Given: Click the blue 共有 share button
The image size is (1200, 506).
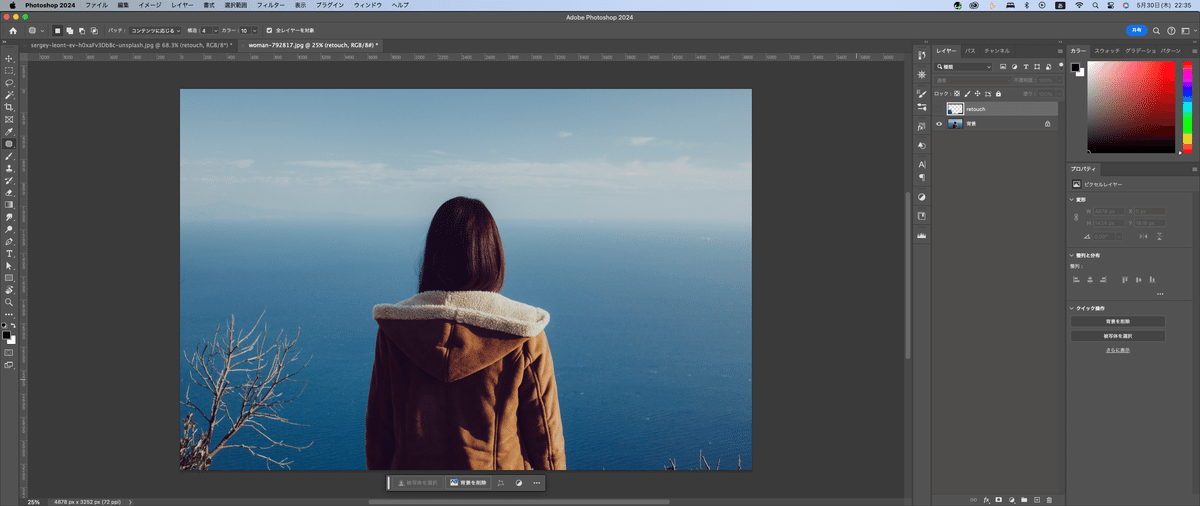Looking at the screenshot, I should click(1135, 30).
